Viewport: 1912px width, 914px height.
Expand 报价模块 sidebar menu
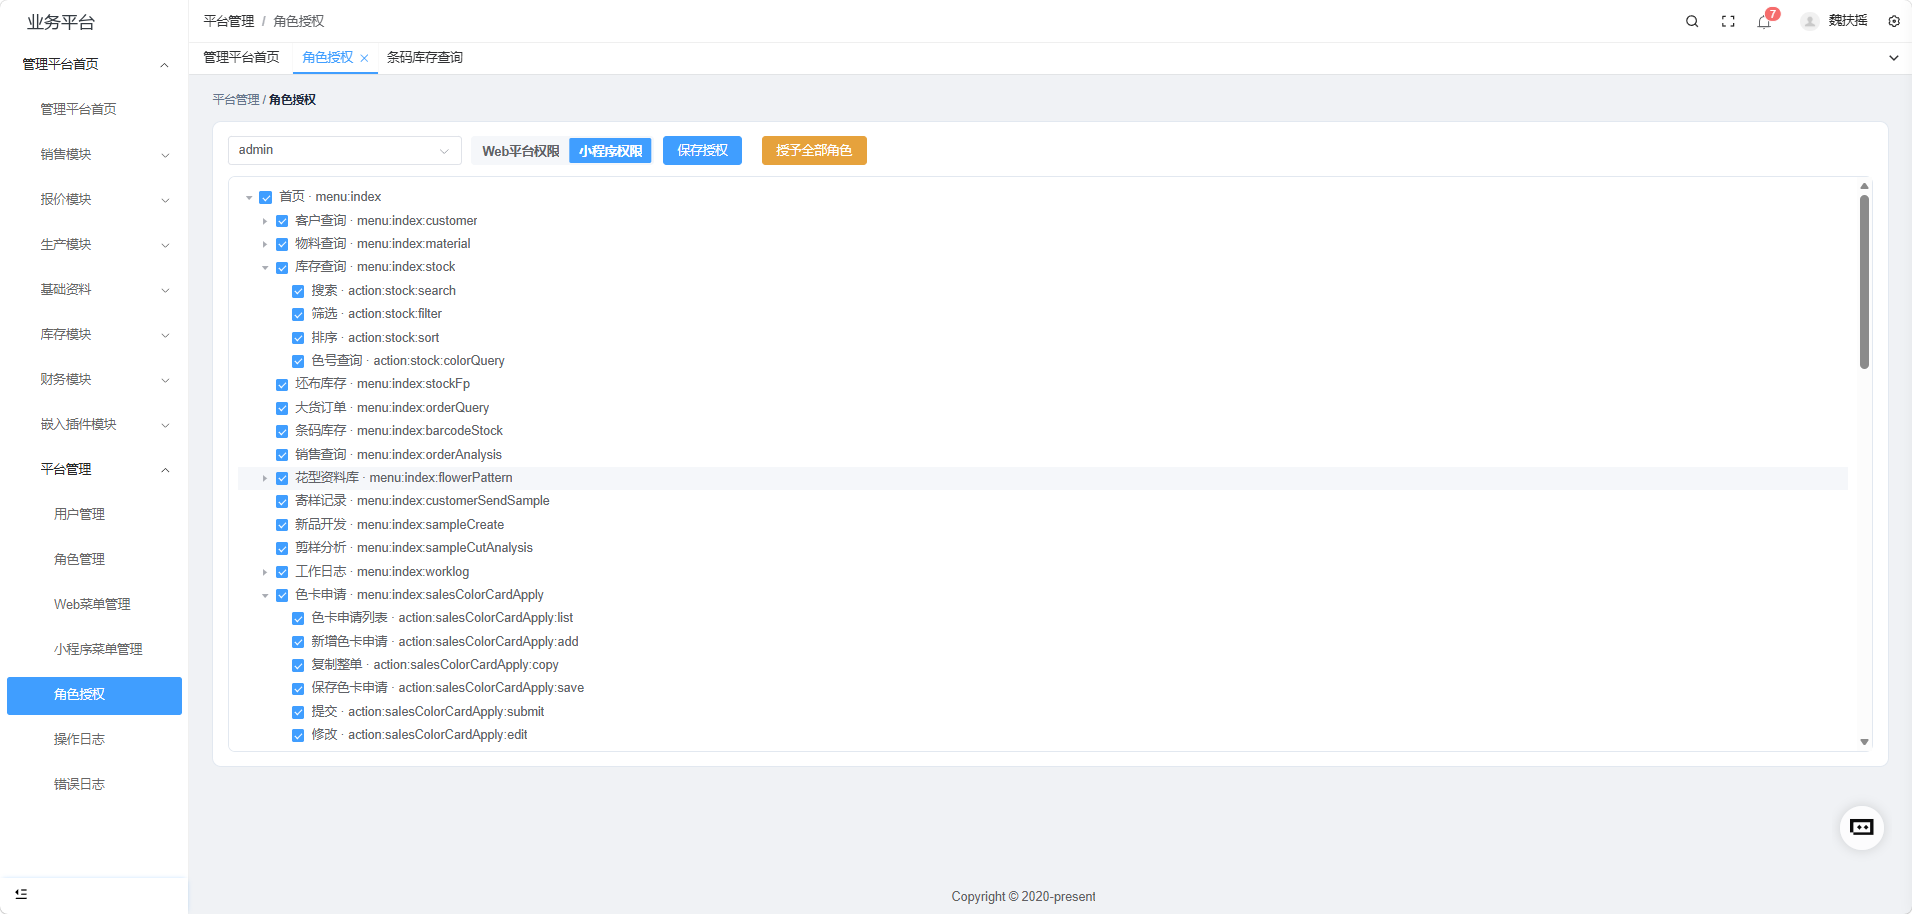pyautogui.click(x=94, y=199)
